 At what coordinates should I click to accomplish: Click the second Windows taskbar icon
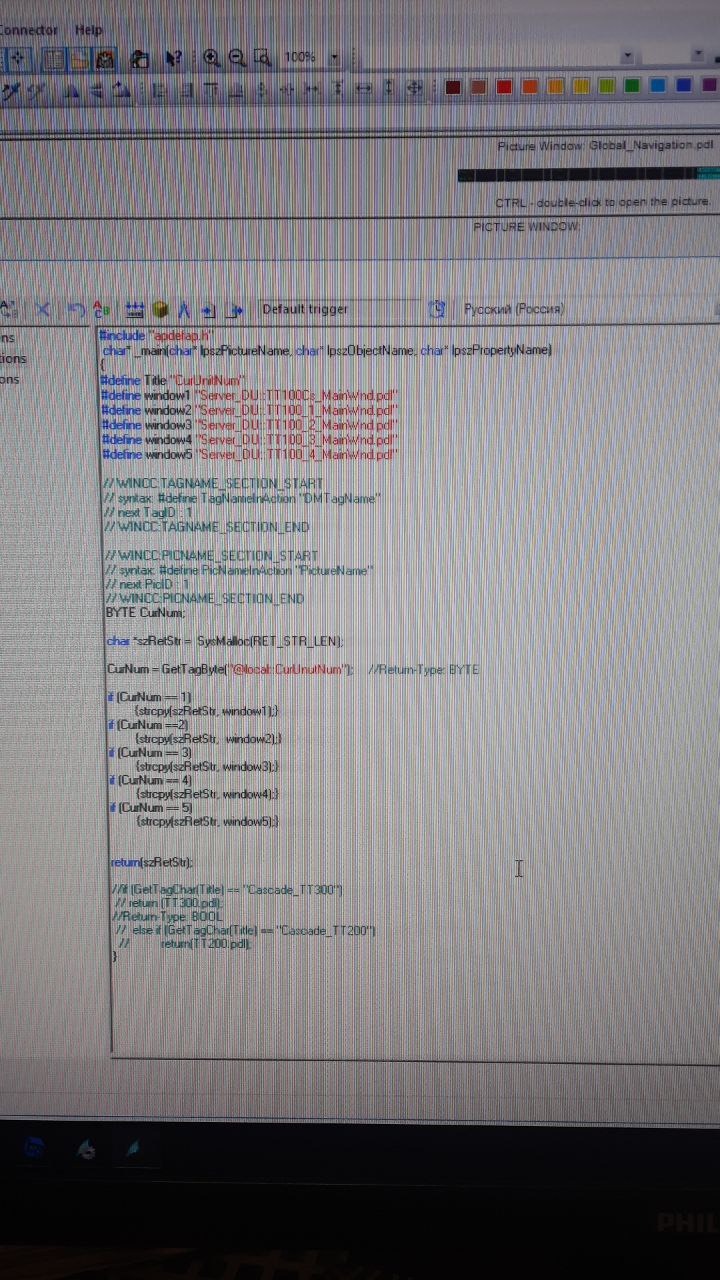coord(87,1150)
